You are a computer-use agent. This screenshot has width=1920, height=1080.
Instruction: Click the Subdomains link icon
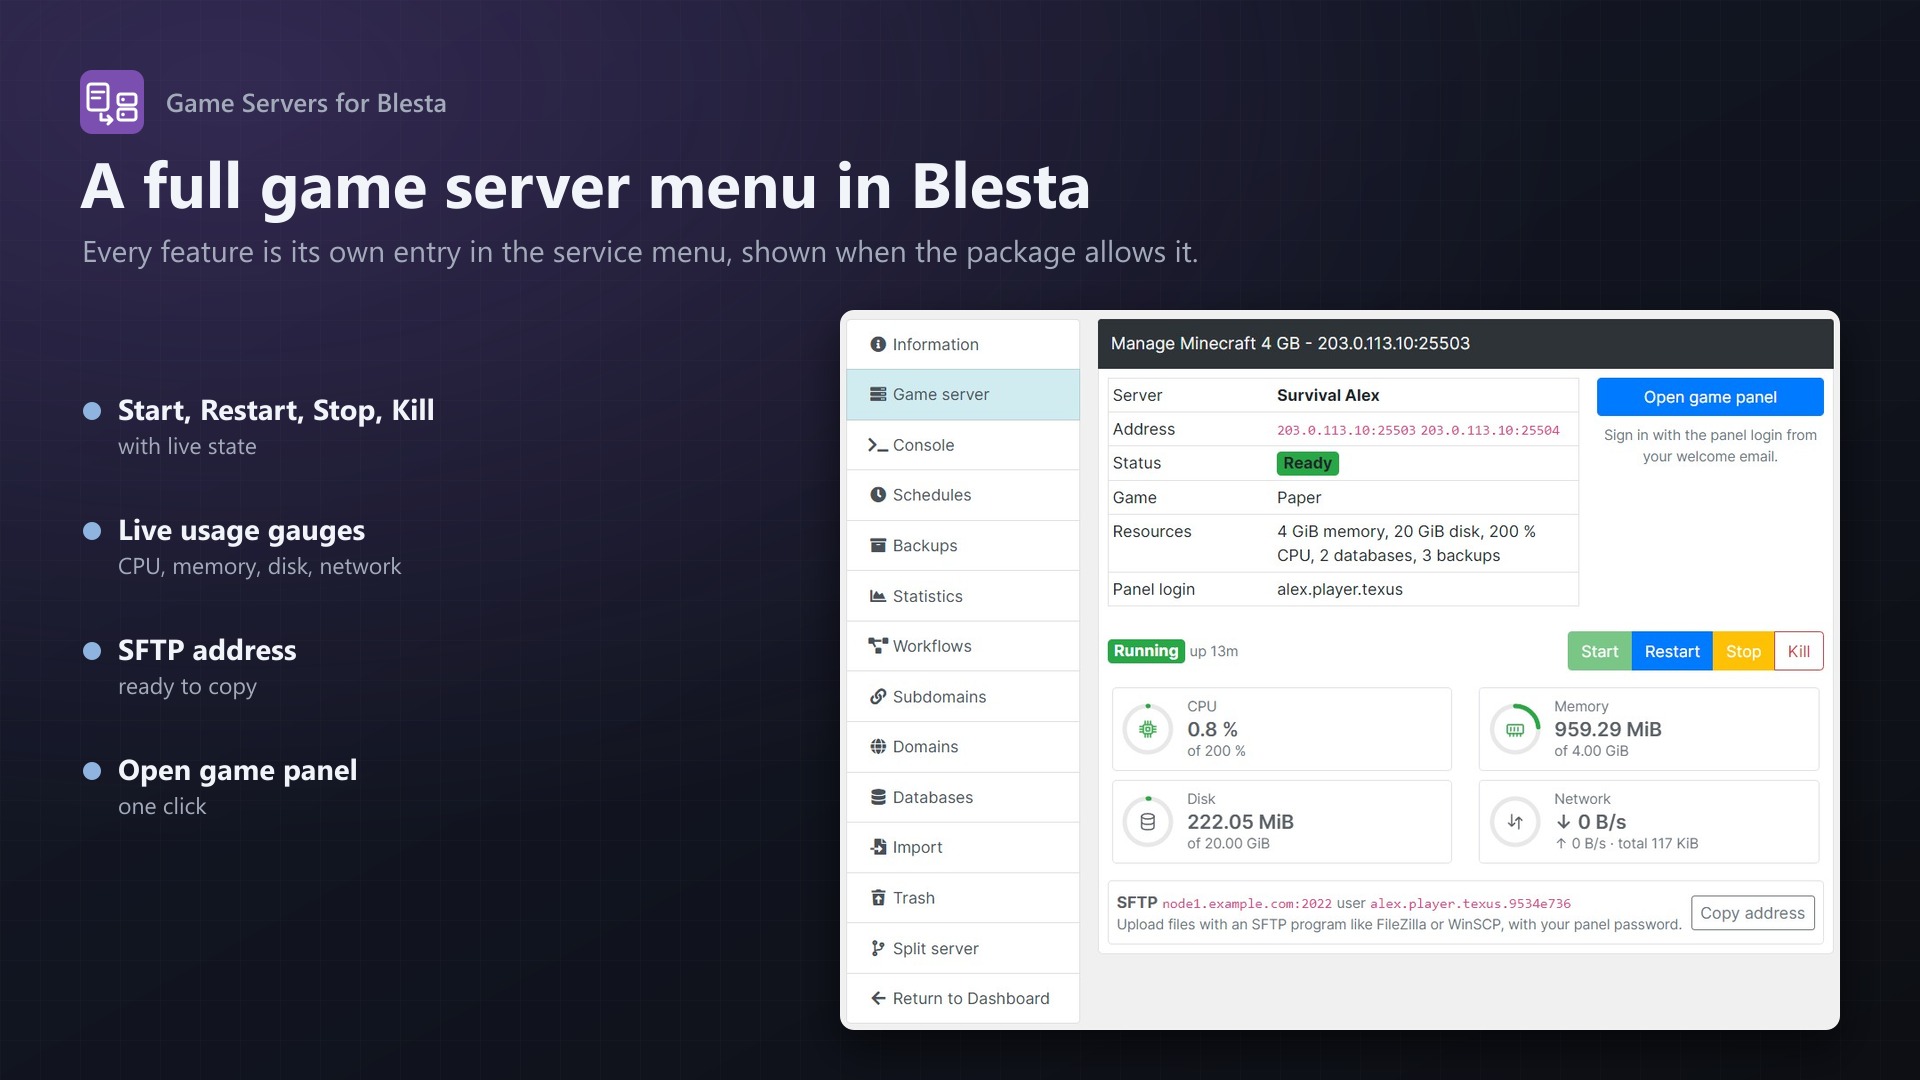(x=878, y=697)
